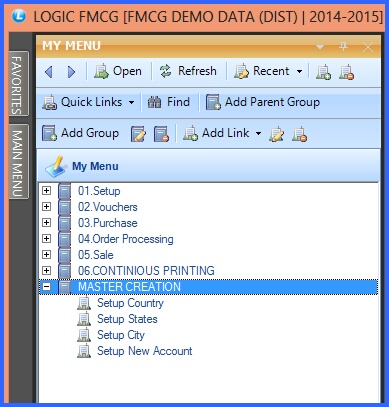Open the Recent dropdown arrow

[299, 71]
